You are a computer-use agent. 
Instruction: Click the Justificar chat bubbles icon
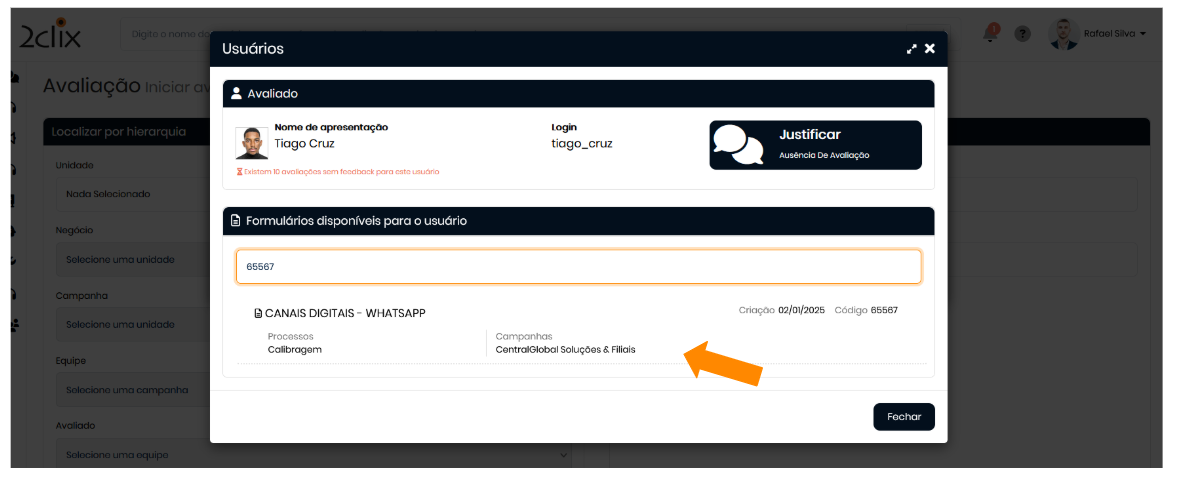click(x=738, y=145)
